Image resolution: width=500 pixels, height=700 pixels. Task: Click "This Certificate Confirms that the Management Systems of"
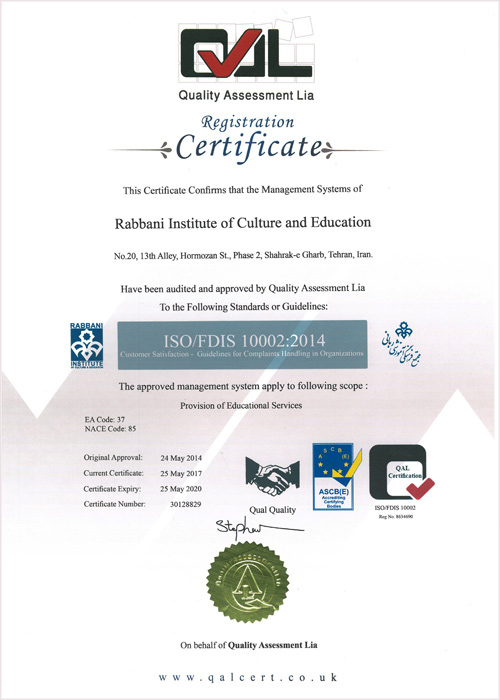pos(242,190)
